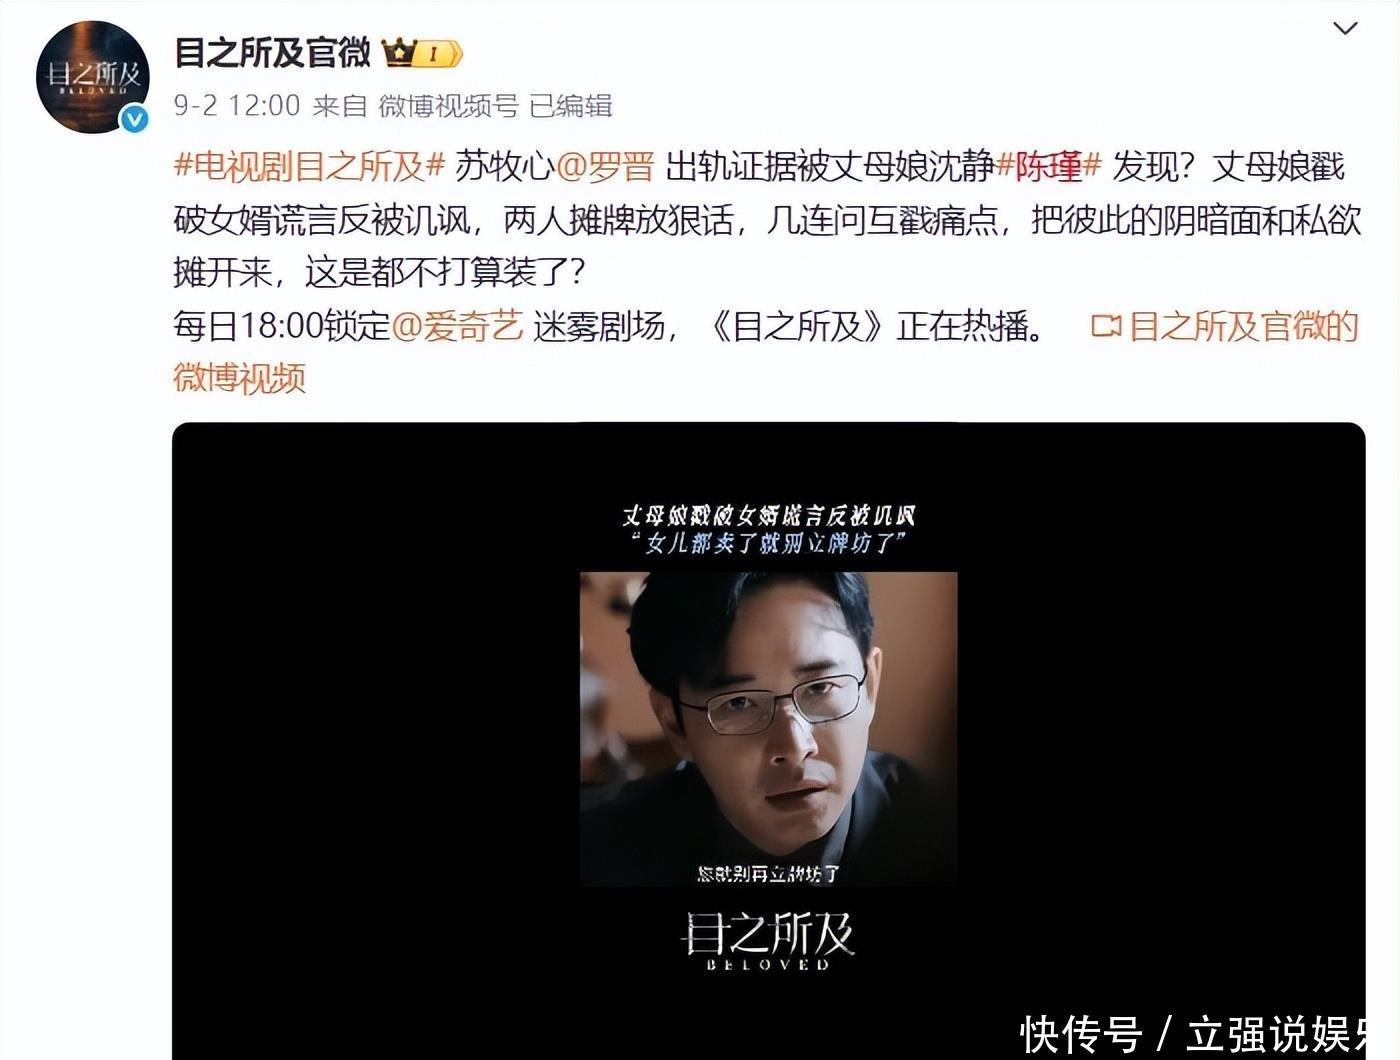Screen dimensions: 1400x1060
Task: Open the #陈瑾# hashtag link
Action: click(1048, 166)
